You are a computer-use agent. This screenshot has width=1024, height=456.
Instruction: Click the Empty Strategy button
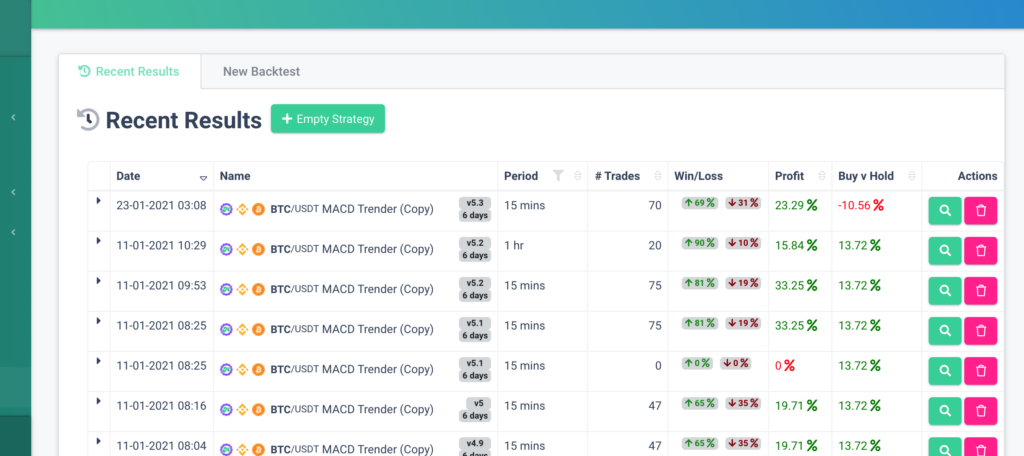point(327,119)
